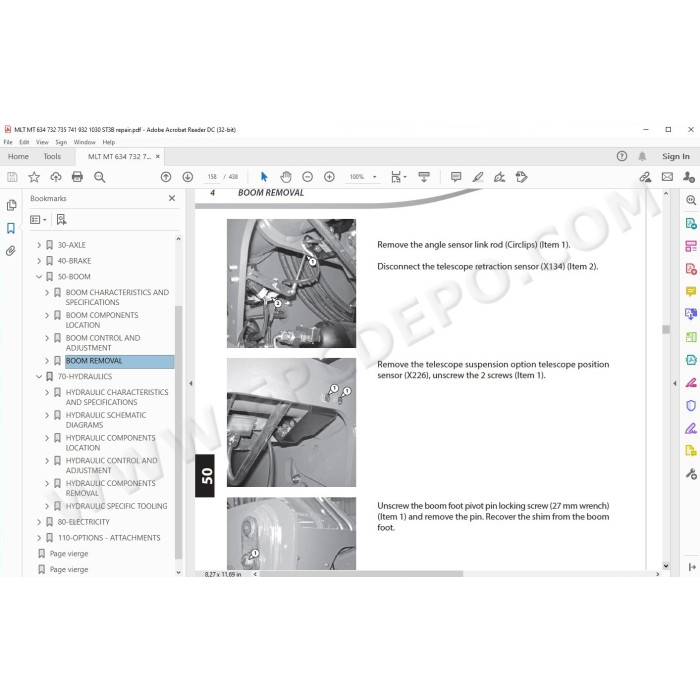
Task: Activate the Hand pan tool
Action: click(286, 177)
